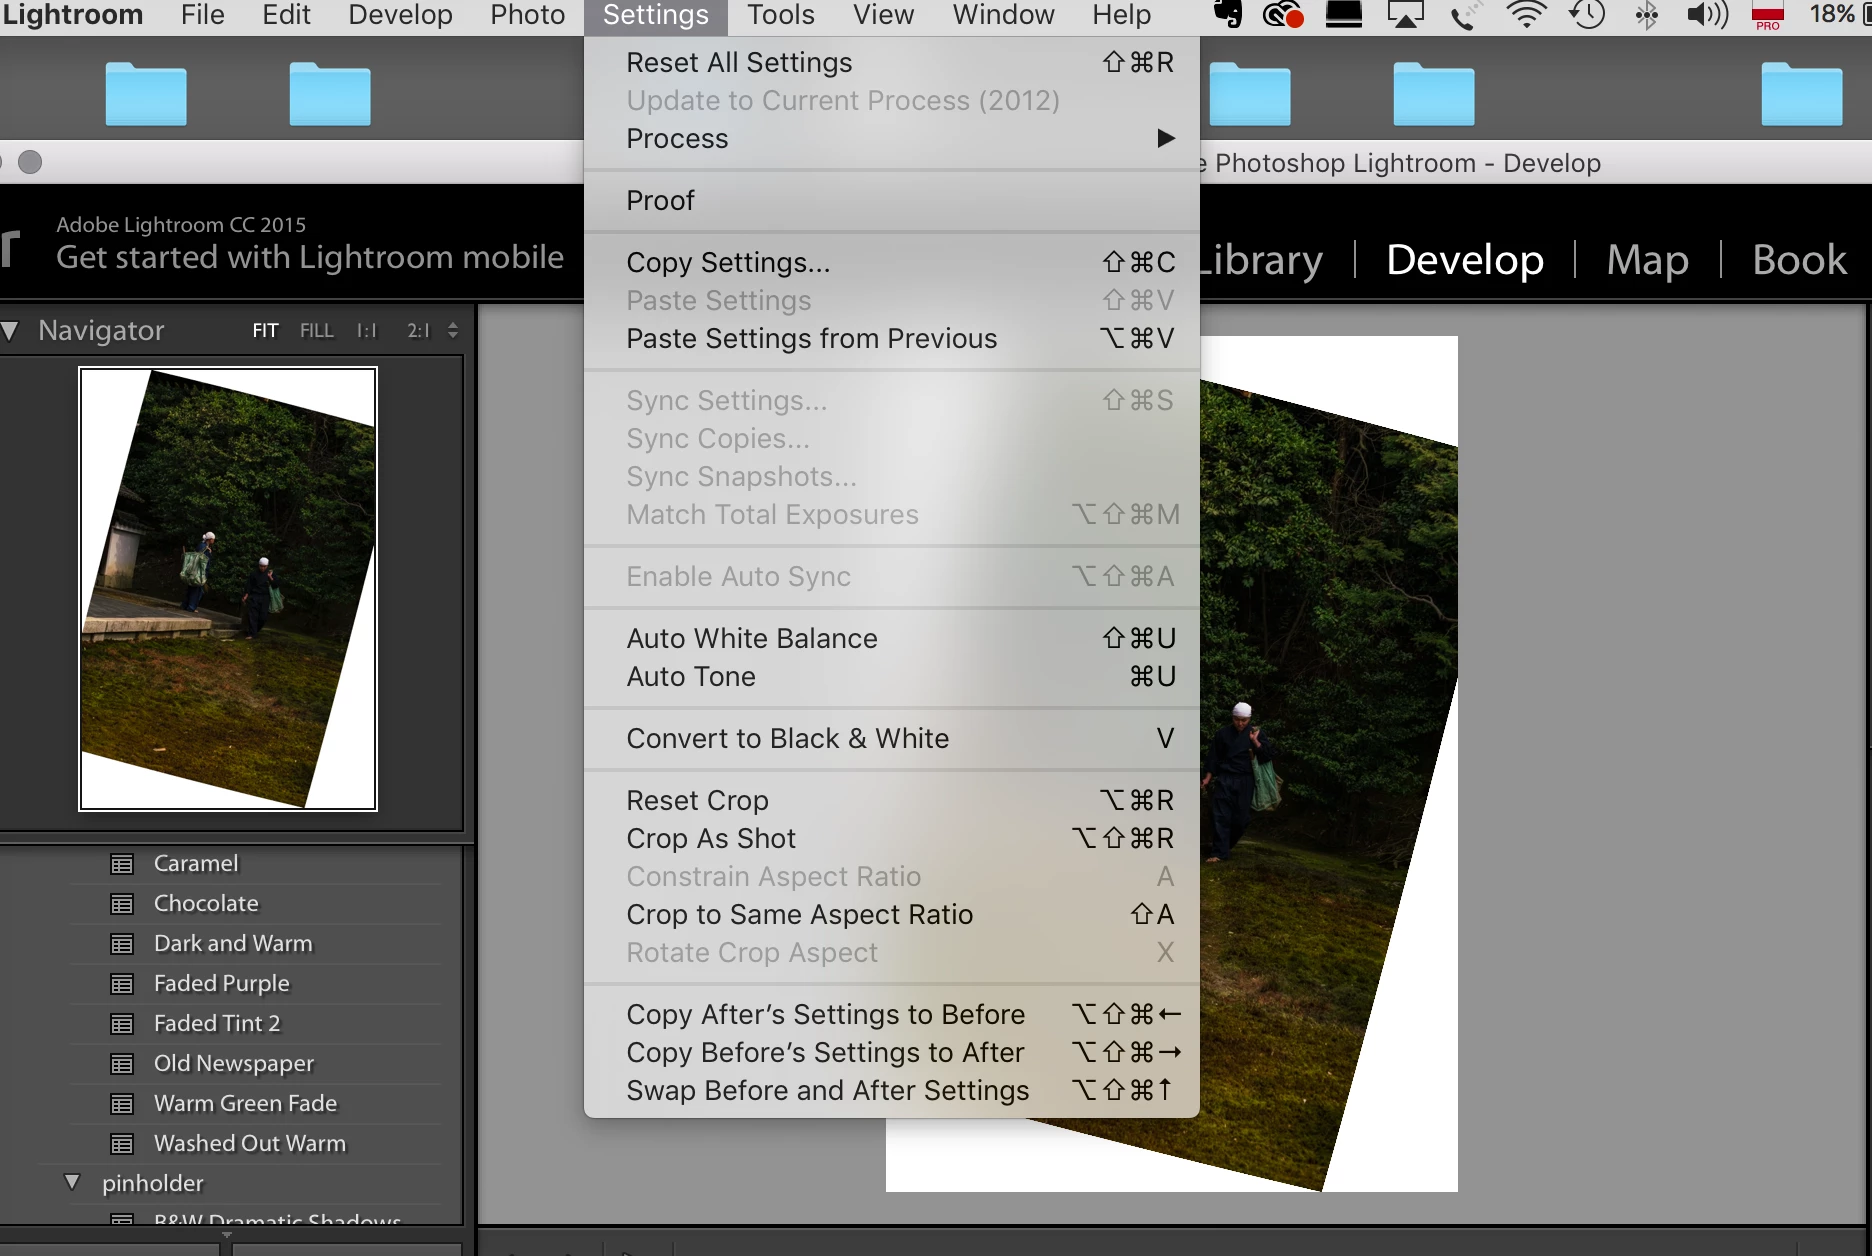Open the volume control icon
Screen dimensions: 1872x1256
click(x=1708, y=14)
